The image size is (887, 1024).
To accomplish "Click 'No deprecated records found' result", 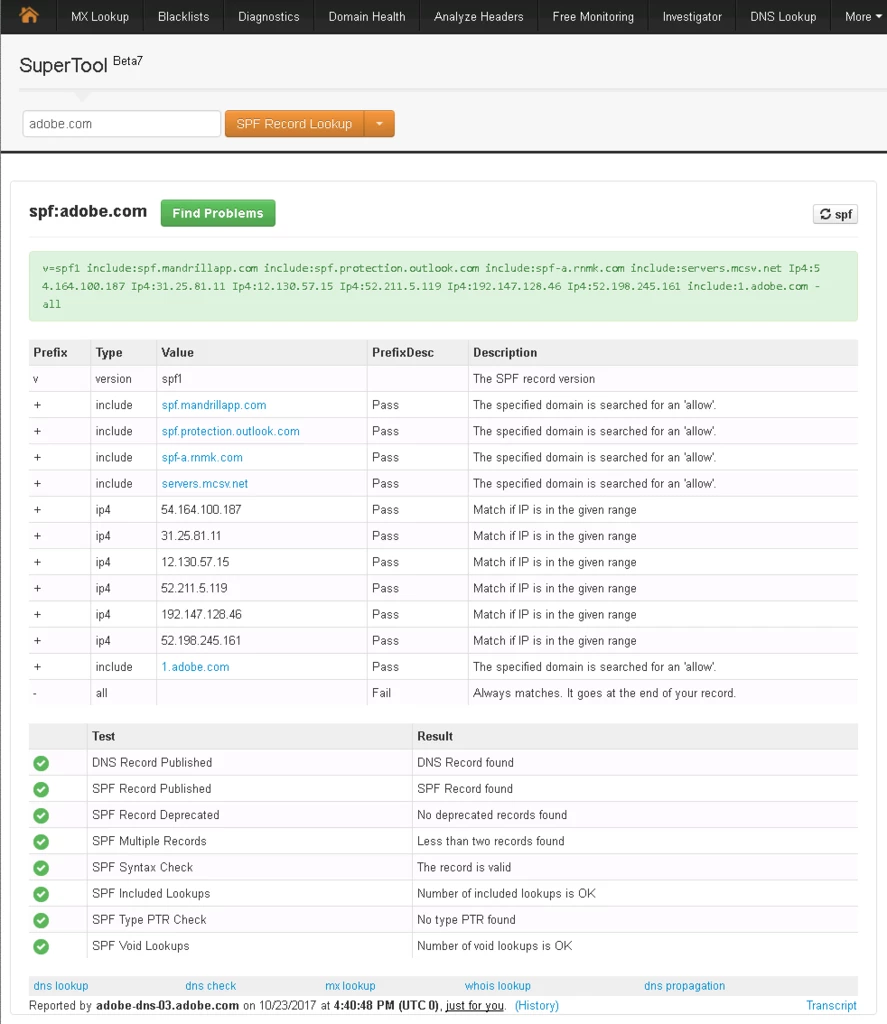I will (492, 815).
